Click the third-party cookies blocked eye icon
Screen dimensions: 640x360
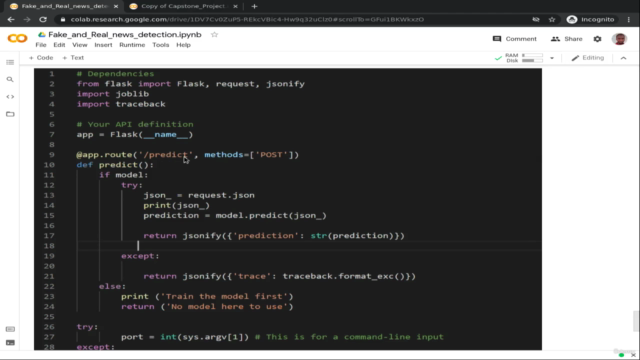tap(536, 19)
